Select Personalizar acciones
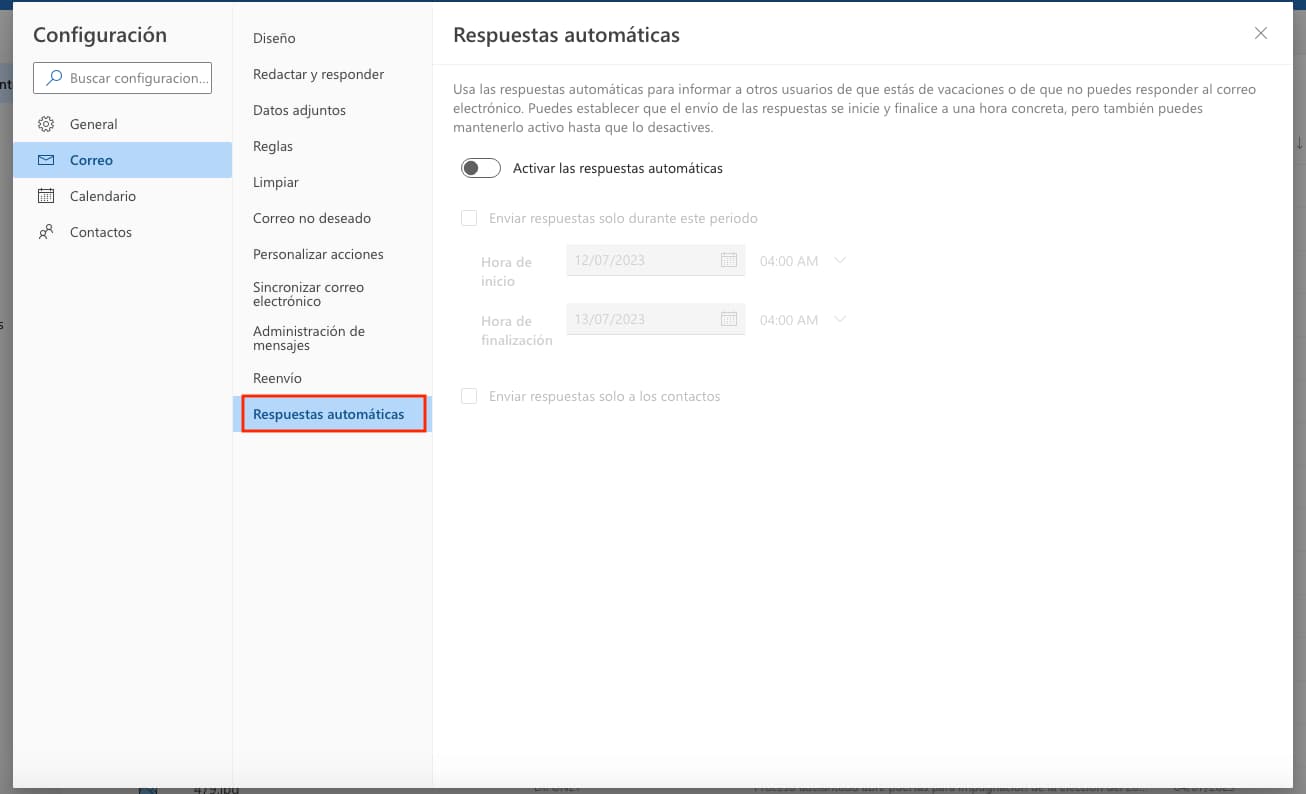The height and width of the screenshot is (794, 1306). [318, 254]
